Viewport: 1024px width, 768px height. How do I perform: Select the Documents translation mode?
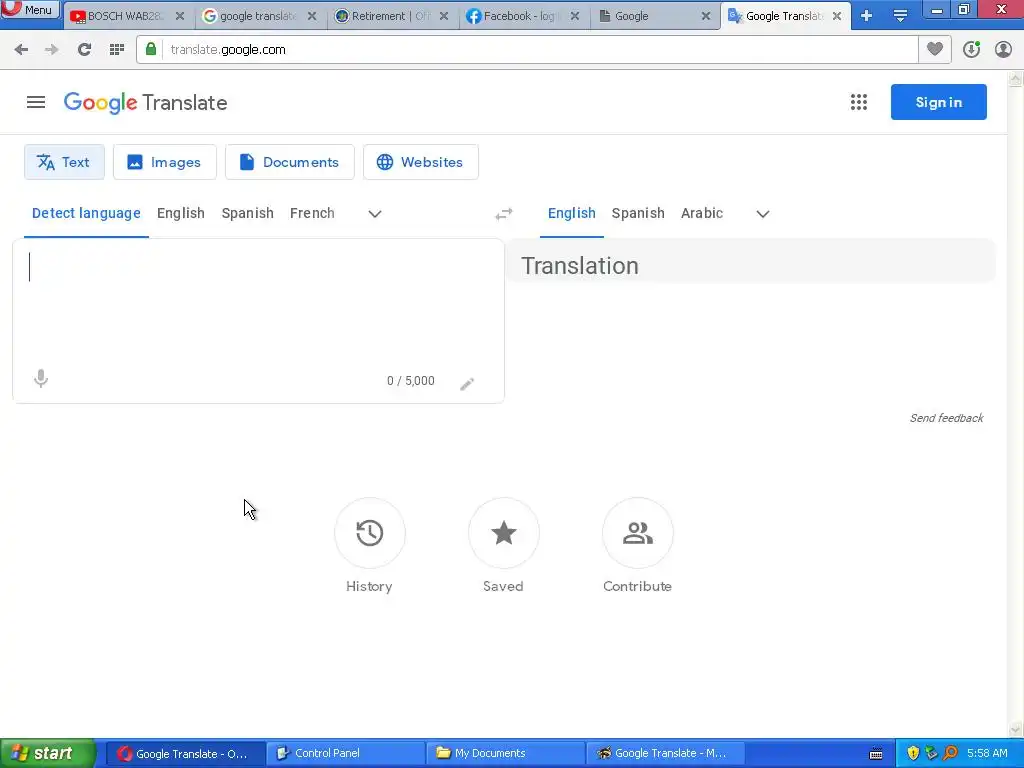[290, 162]
